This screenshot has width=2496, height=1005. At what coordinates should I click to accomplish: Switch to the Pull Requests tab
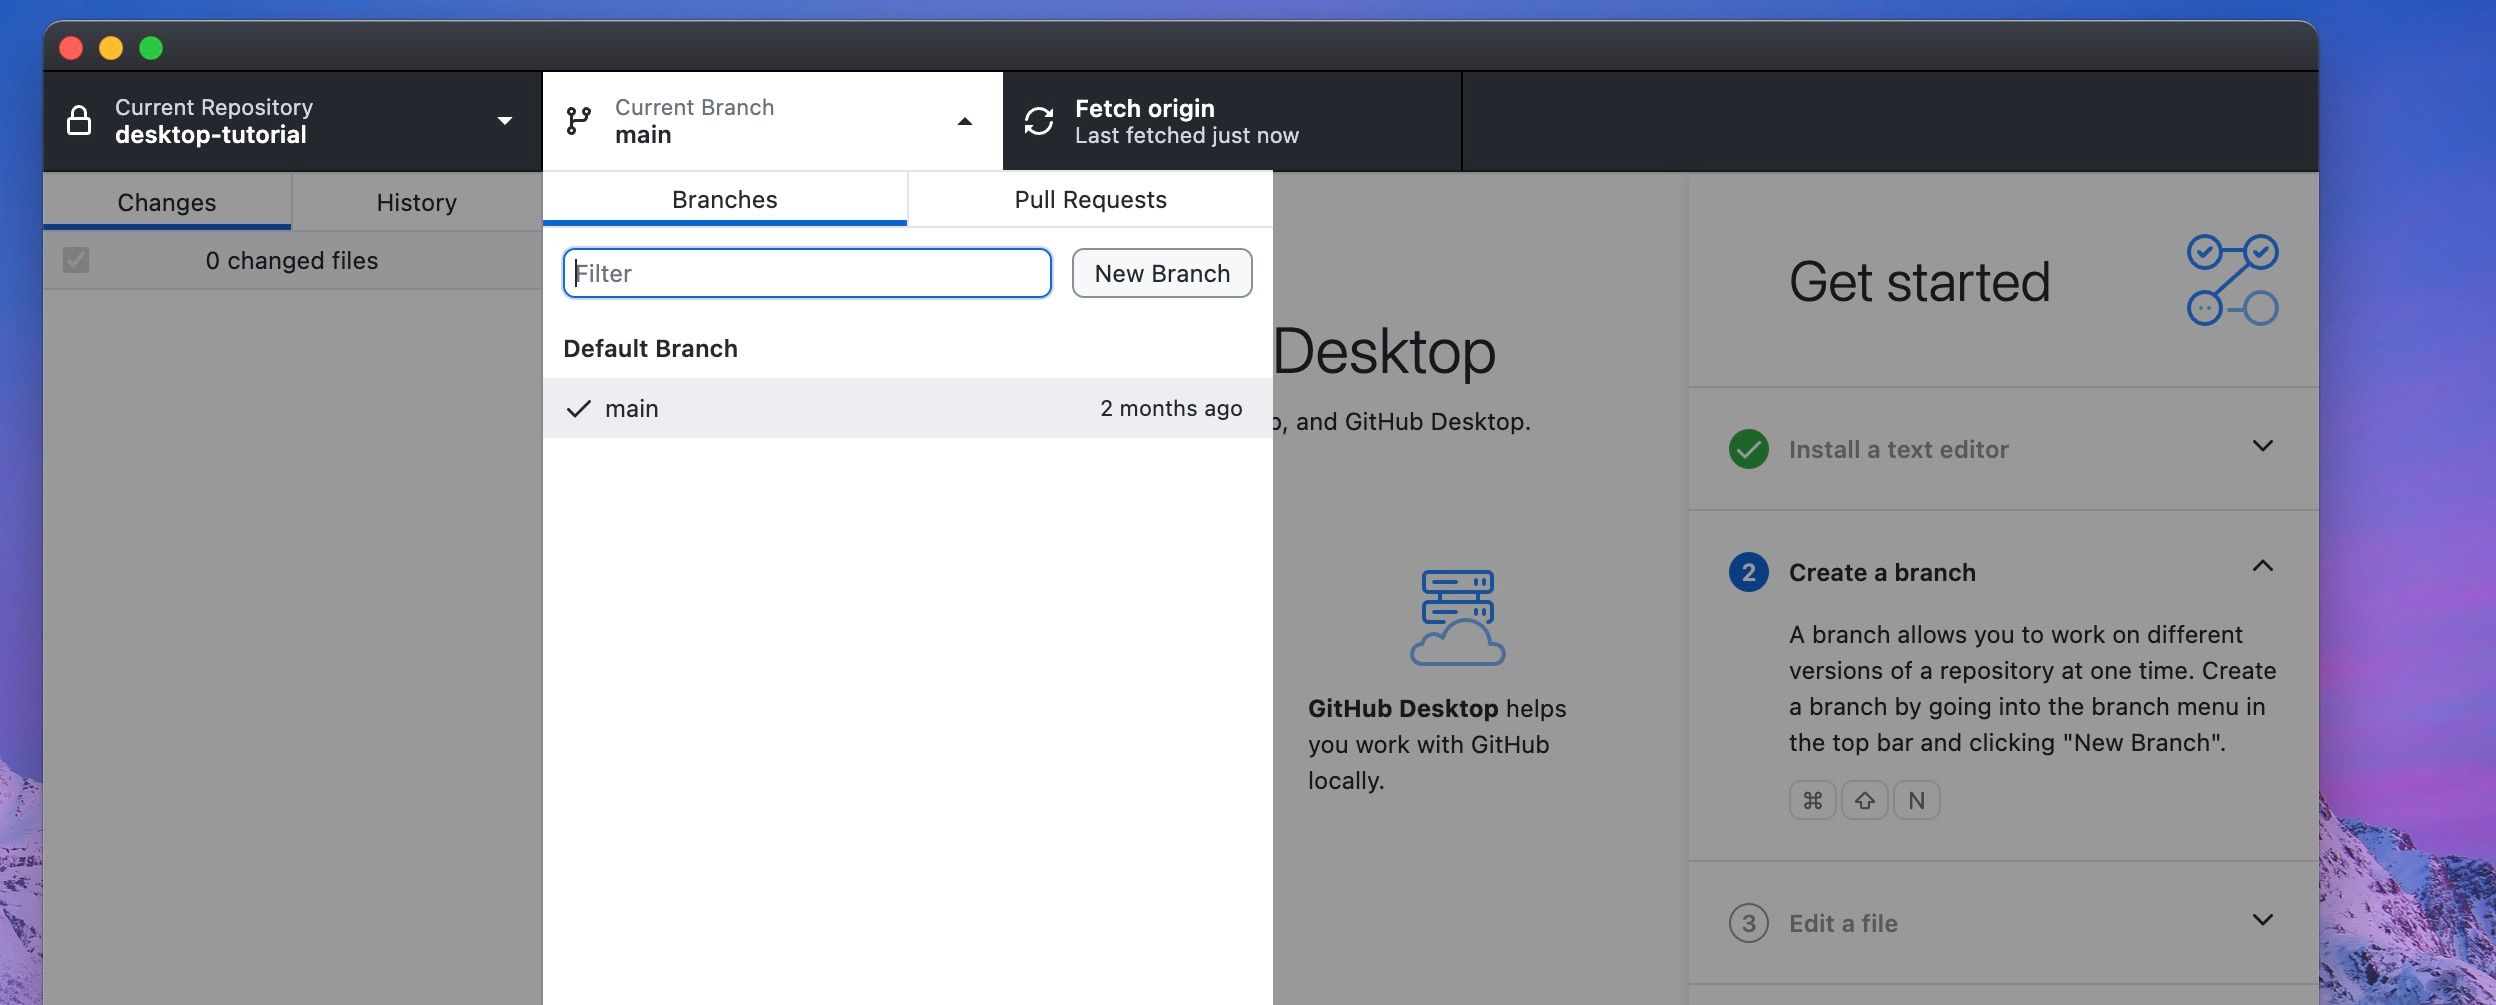(1089, 199)
